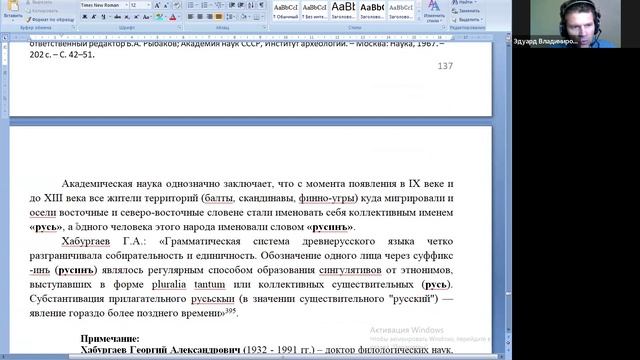This screenshot has width=640, height=360.
Task: Click the multilevel list icon
Action: point(219,5)
